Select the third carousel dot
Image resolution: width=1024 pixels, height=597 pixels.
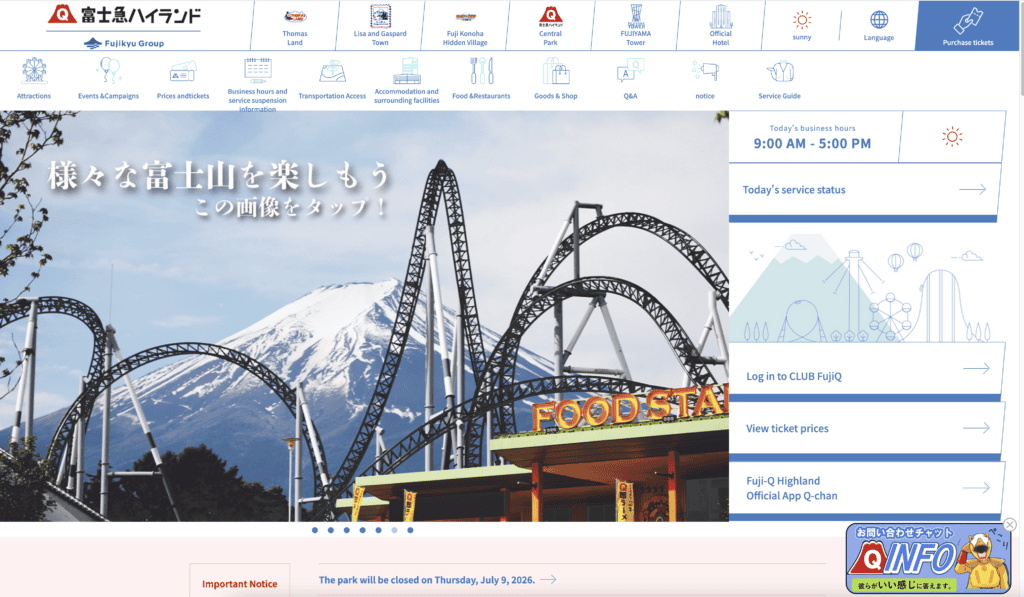pyautogui.click(x=347, y=530)
